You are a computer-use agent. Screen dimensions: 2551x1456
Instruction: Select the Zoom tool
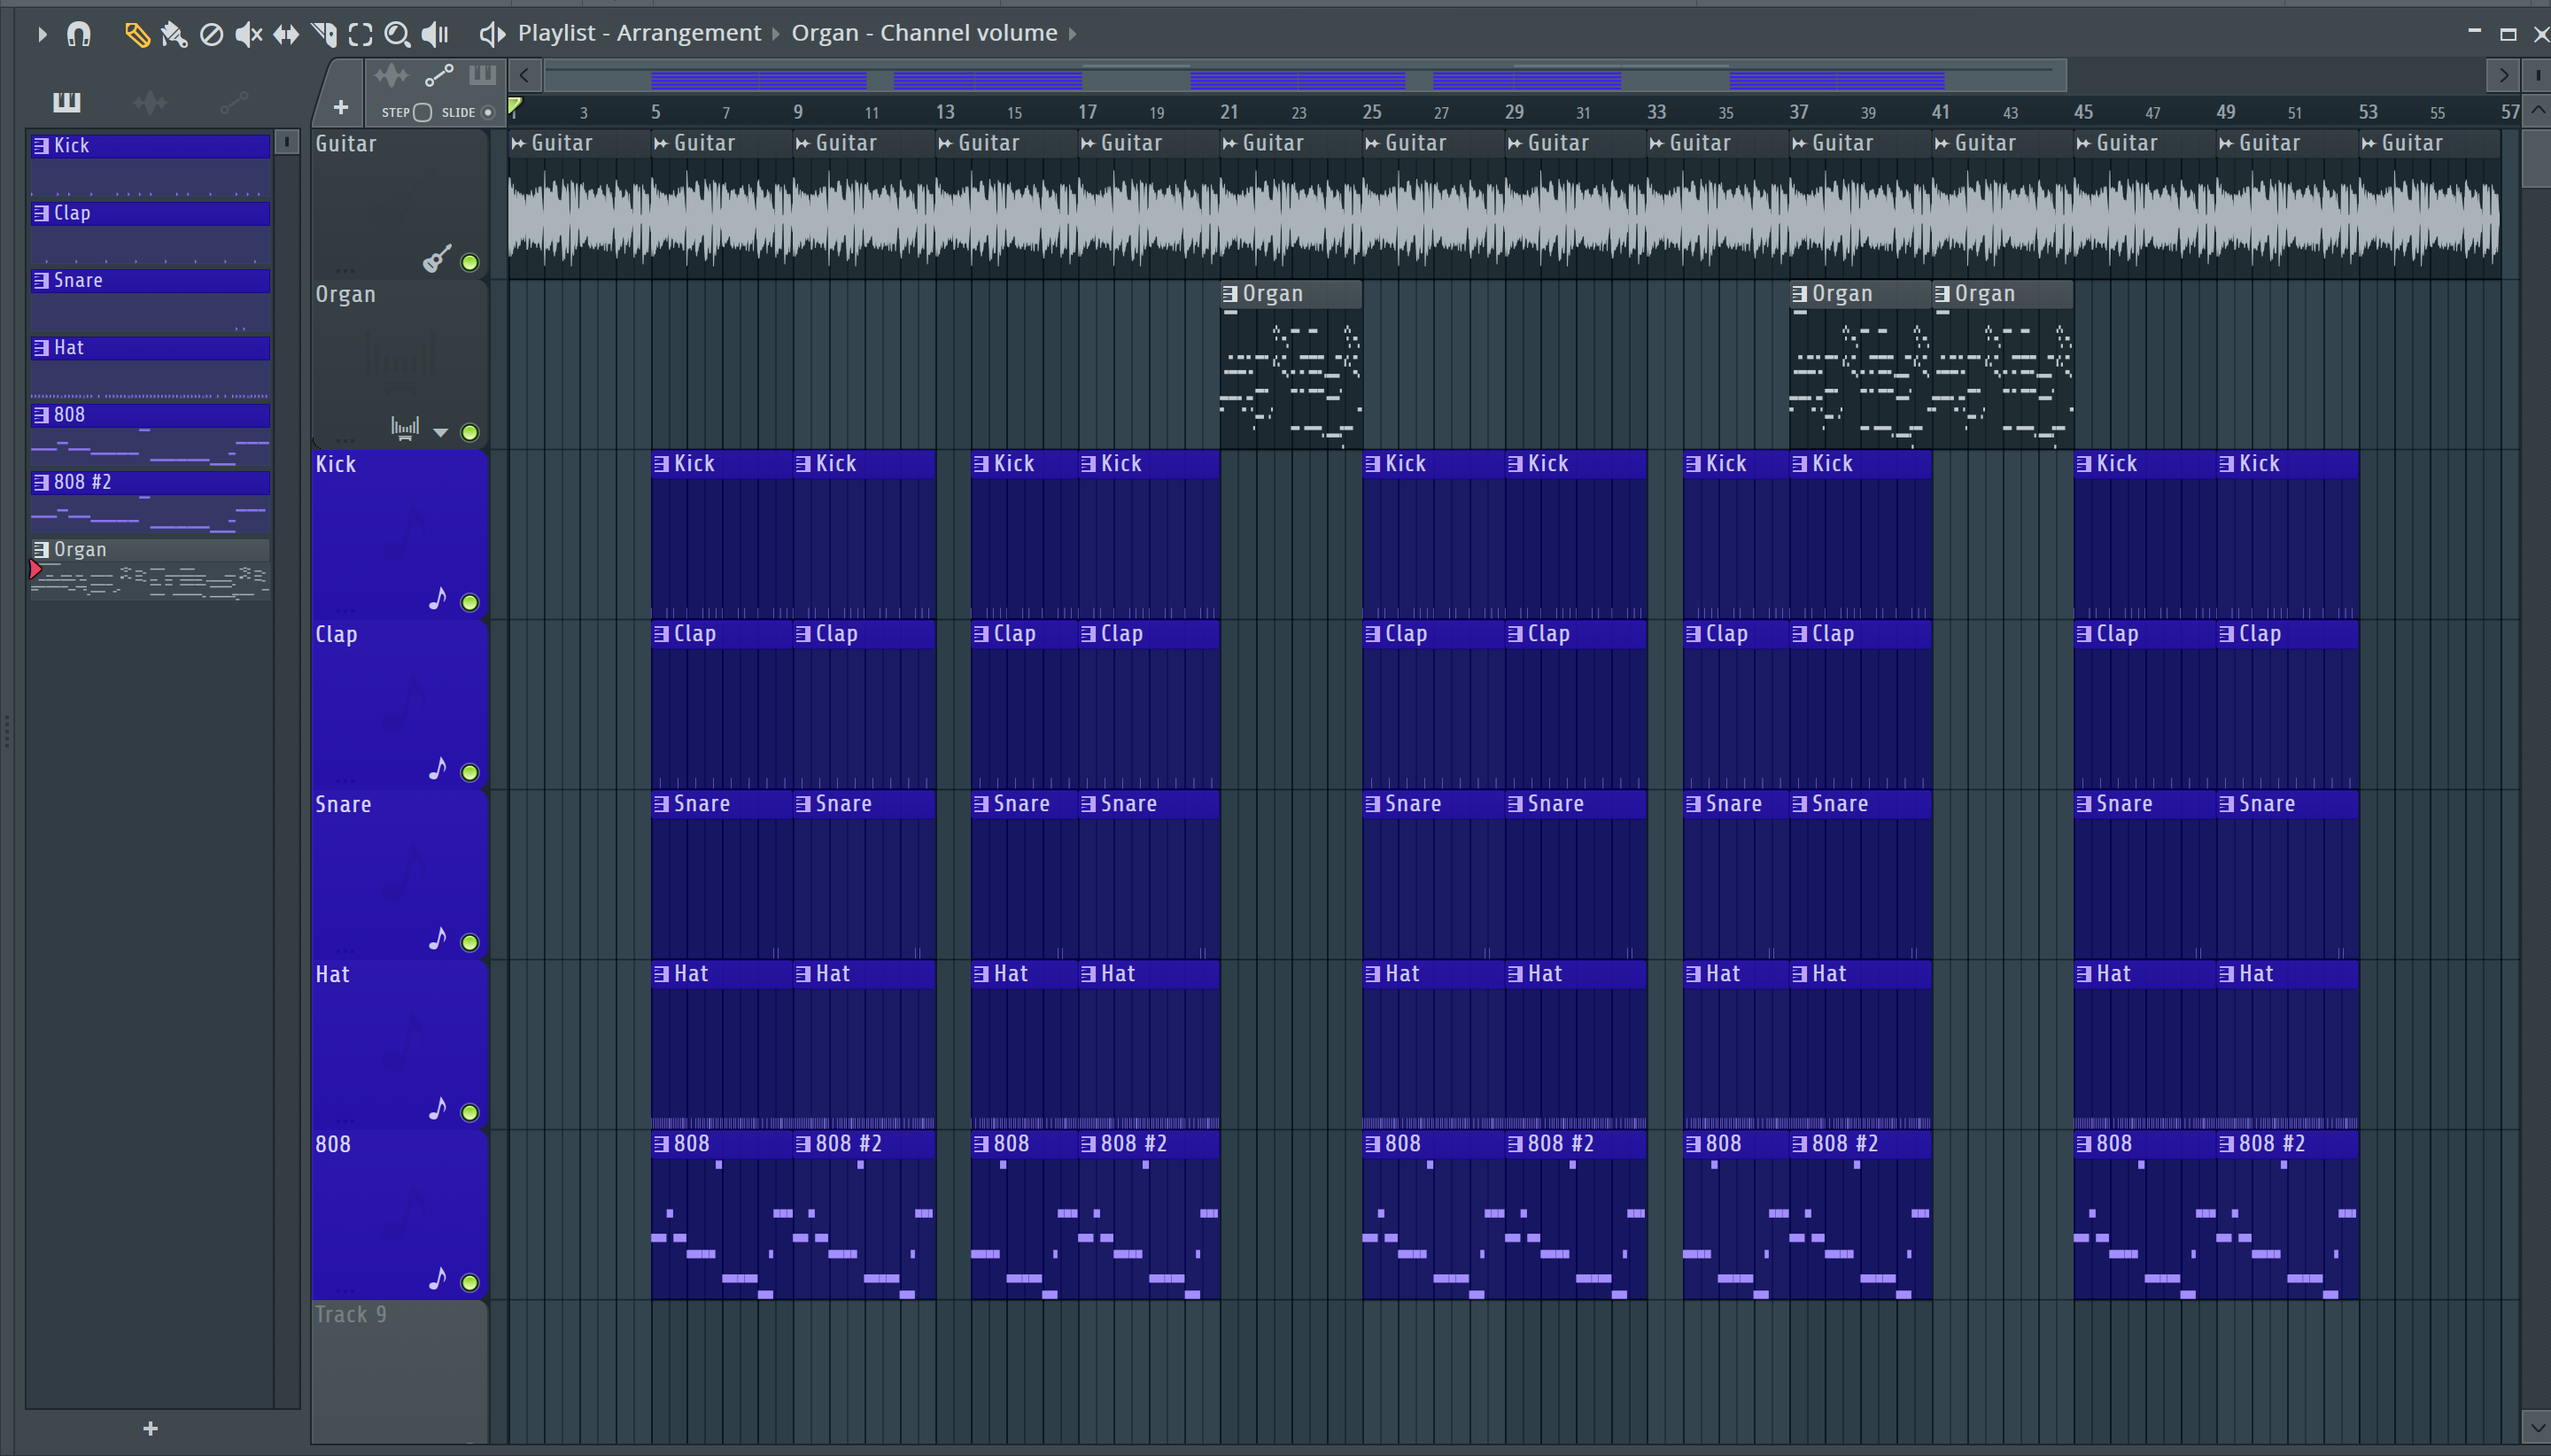pos(397,35)
